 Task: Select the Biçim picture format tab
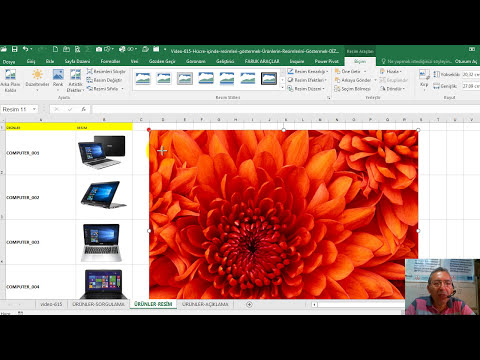click(x=360, y=61)
